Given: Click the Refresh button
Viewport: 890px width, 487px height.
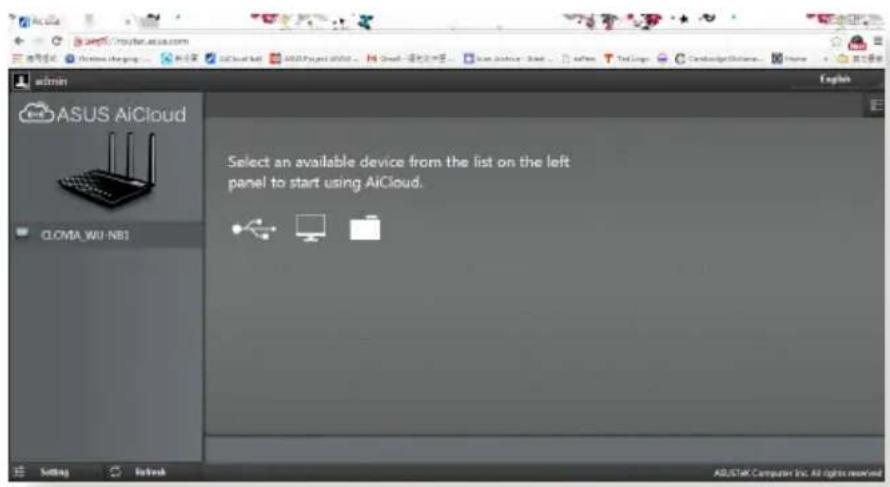Looking at the screenshot, I should coord(150,472).
